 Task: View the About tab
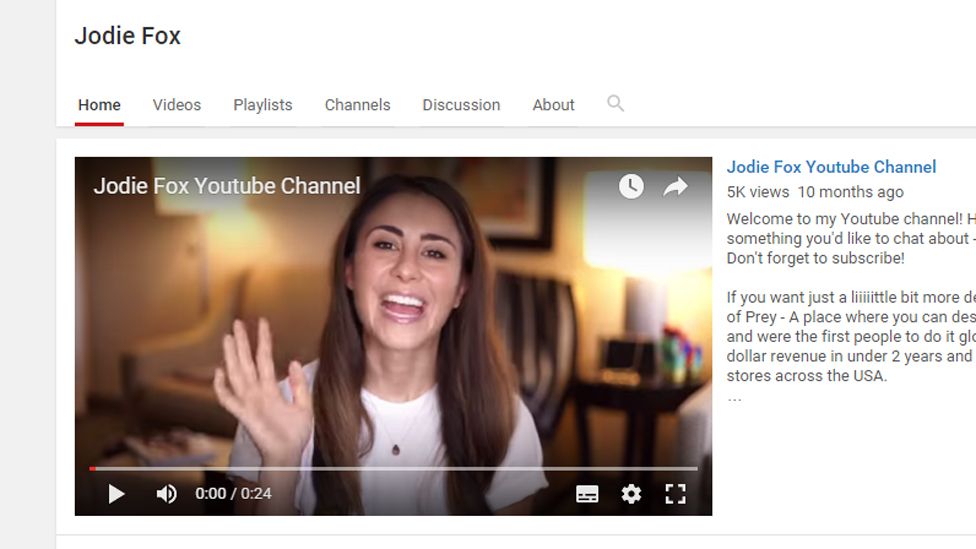click(x=553, y=105)
